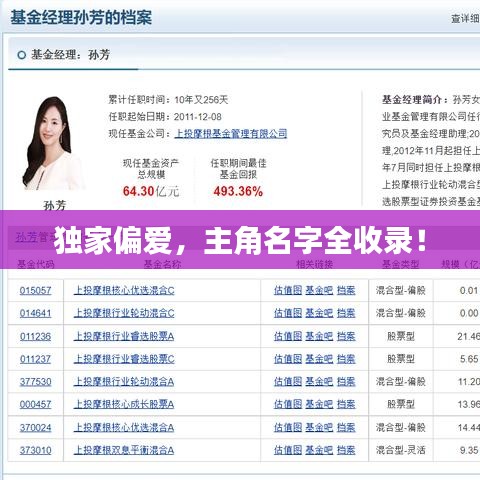Click the 21.46 scale value cell
Screen dimensions: 480x480
click(x=468, y=336)
